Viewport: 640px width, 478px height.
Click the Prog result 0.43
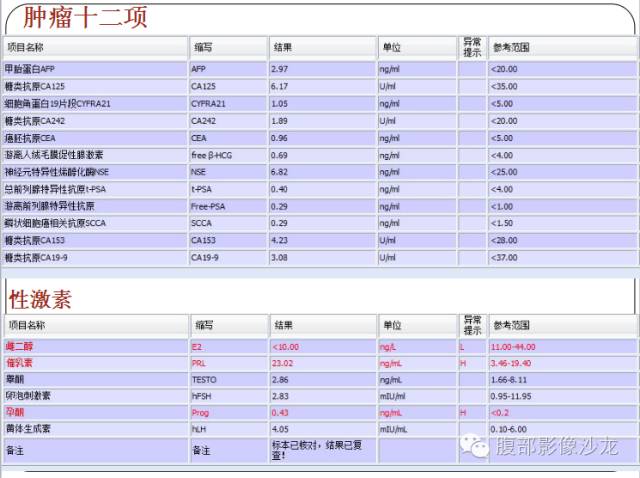[280, 413]
